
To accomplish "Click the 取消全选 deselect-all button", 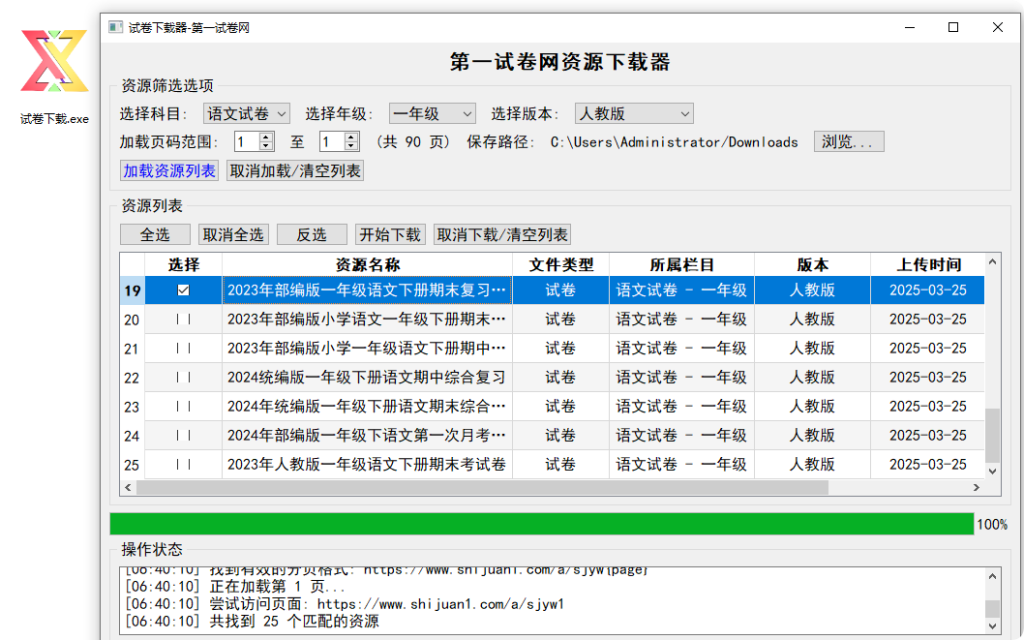I will pos(233,234).
